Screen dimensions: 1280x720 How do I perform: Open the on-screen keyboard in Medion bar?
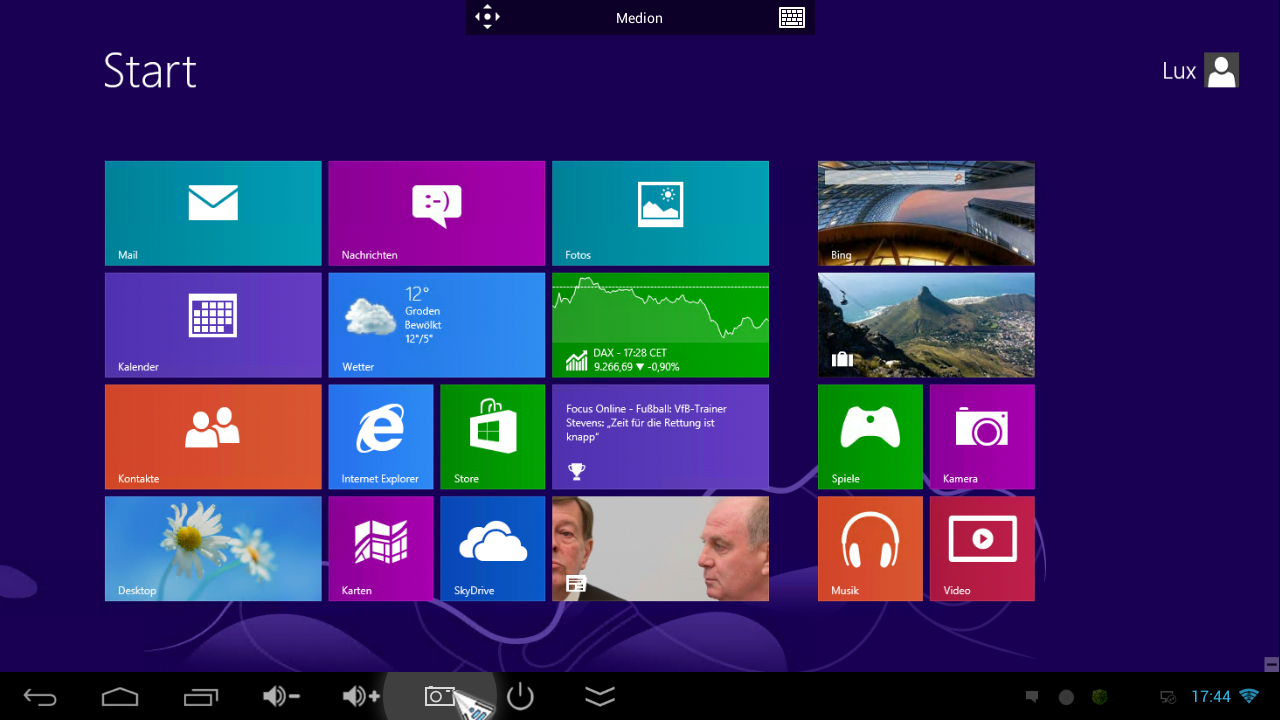(792, 17)
